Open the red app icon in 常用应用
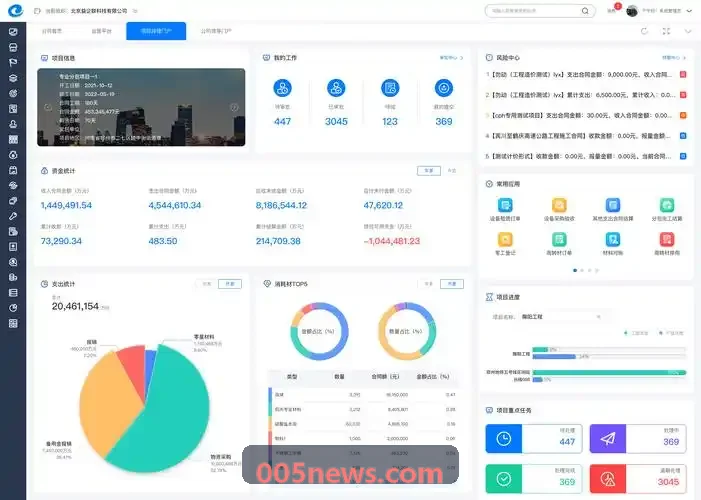The image size is (701, 500). point(667,239)
